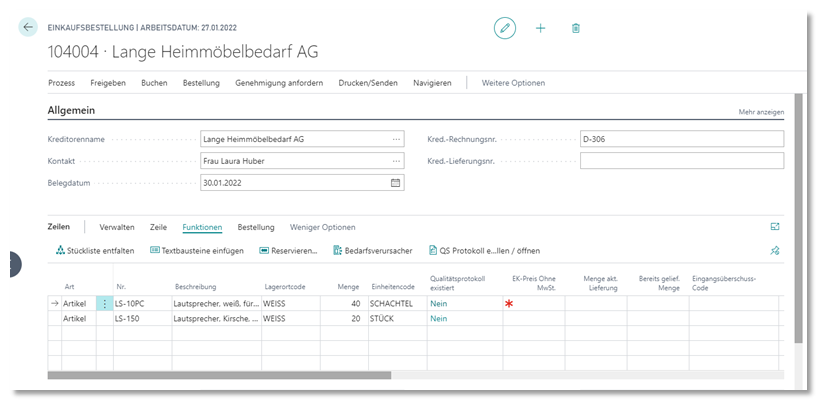Click the pencil edit icon
Screen dimensions: 821x404
coord(505,28)
